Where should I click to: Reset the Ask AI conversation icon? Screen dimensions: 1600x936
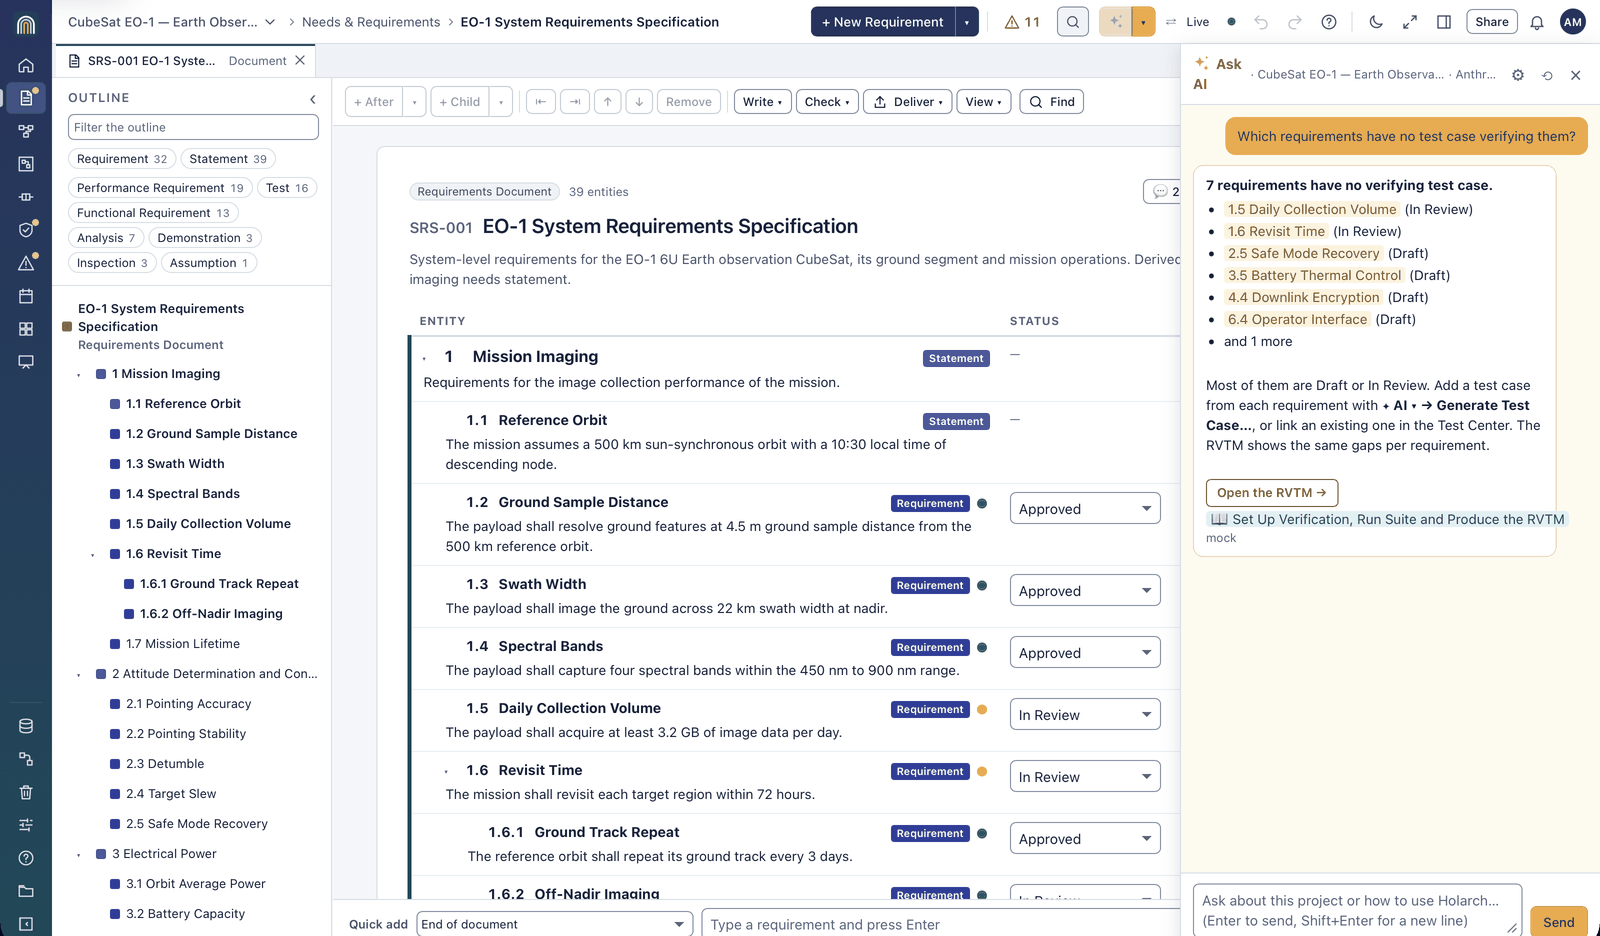coord(1547,75)
